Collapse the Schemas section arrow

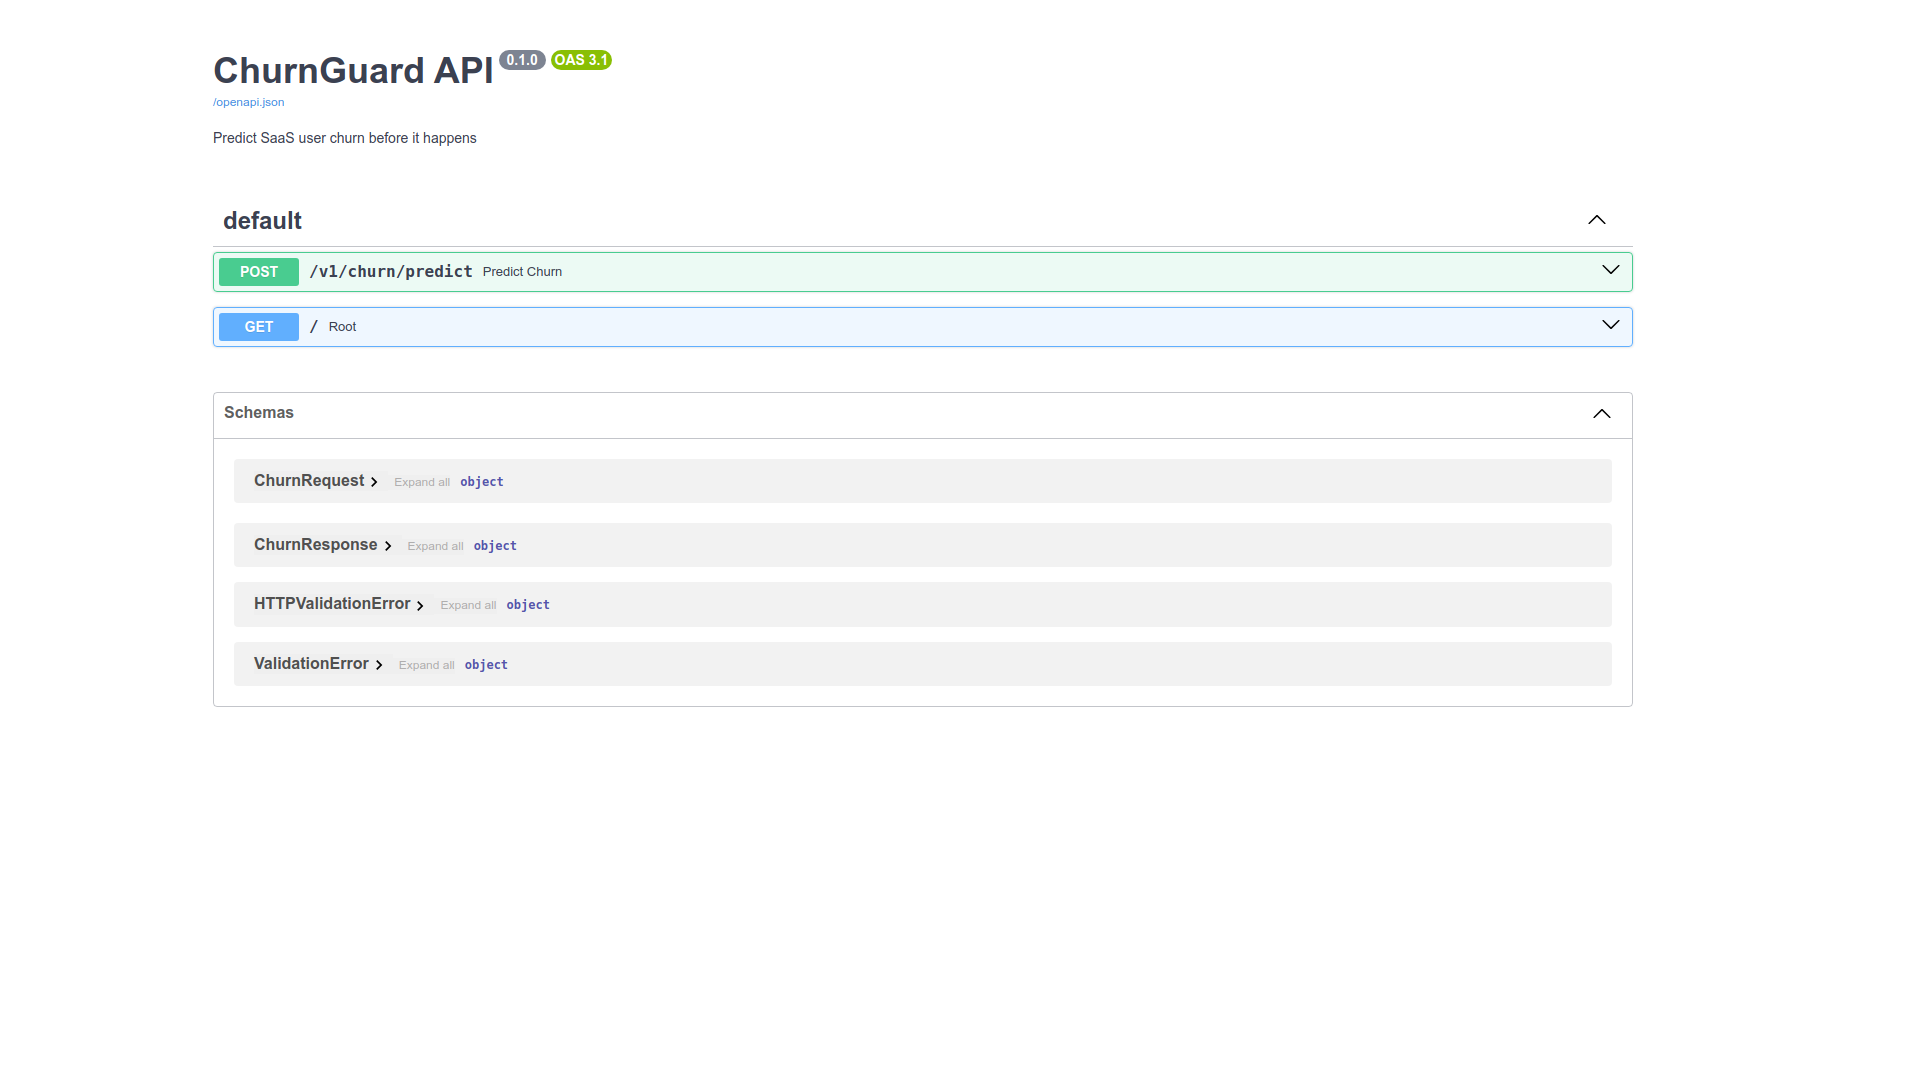(1601, 413)
